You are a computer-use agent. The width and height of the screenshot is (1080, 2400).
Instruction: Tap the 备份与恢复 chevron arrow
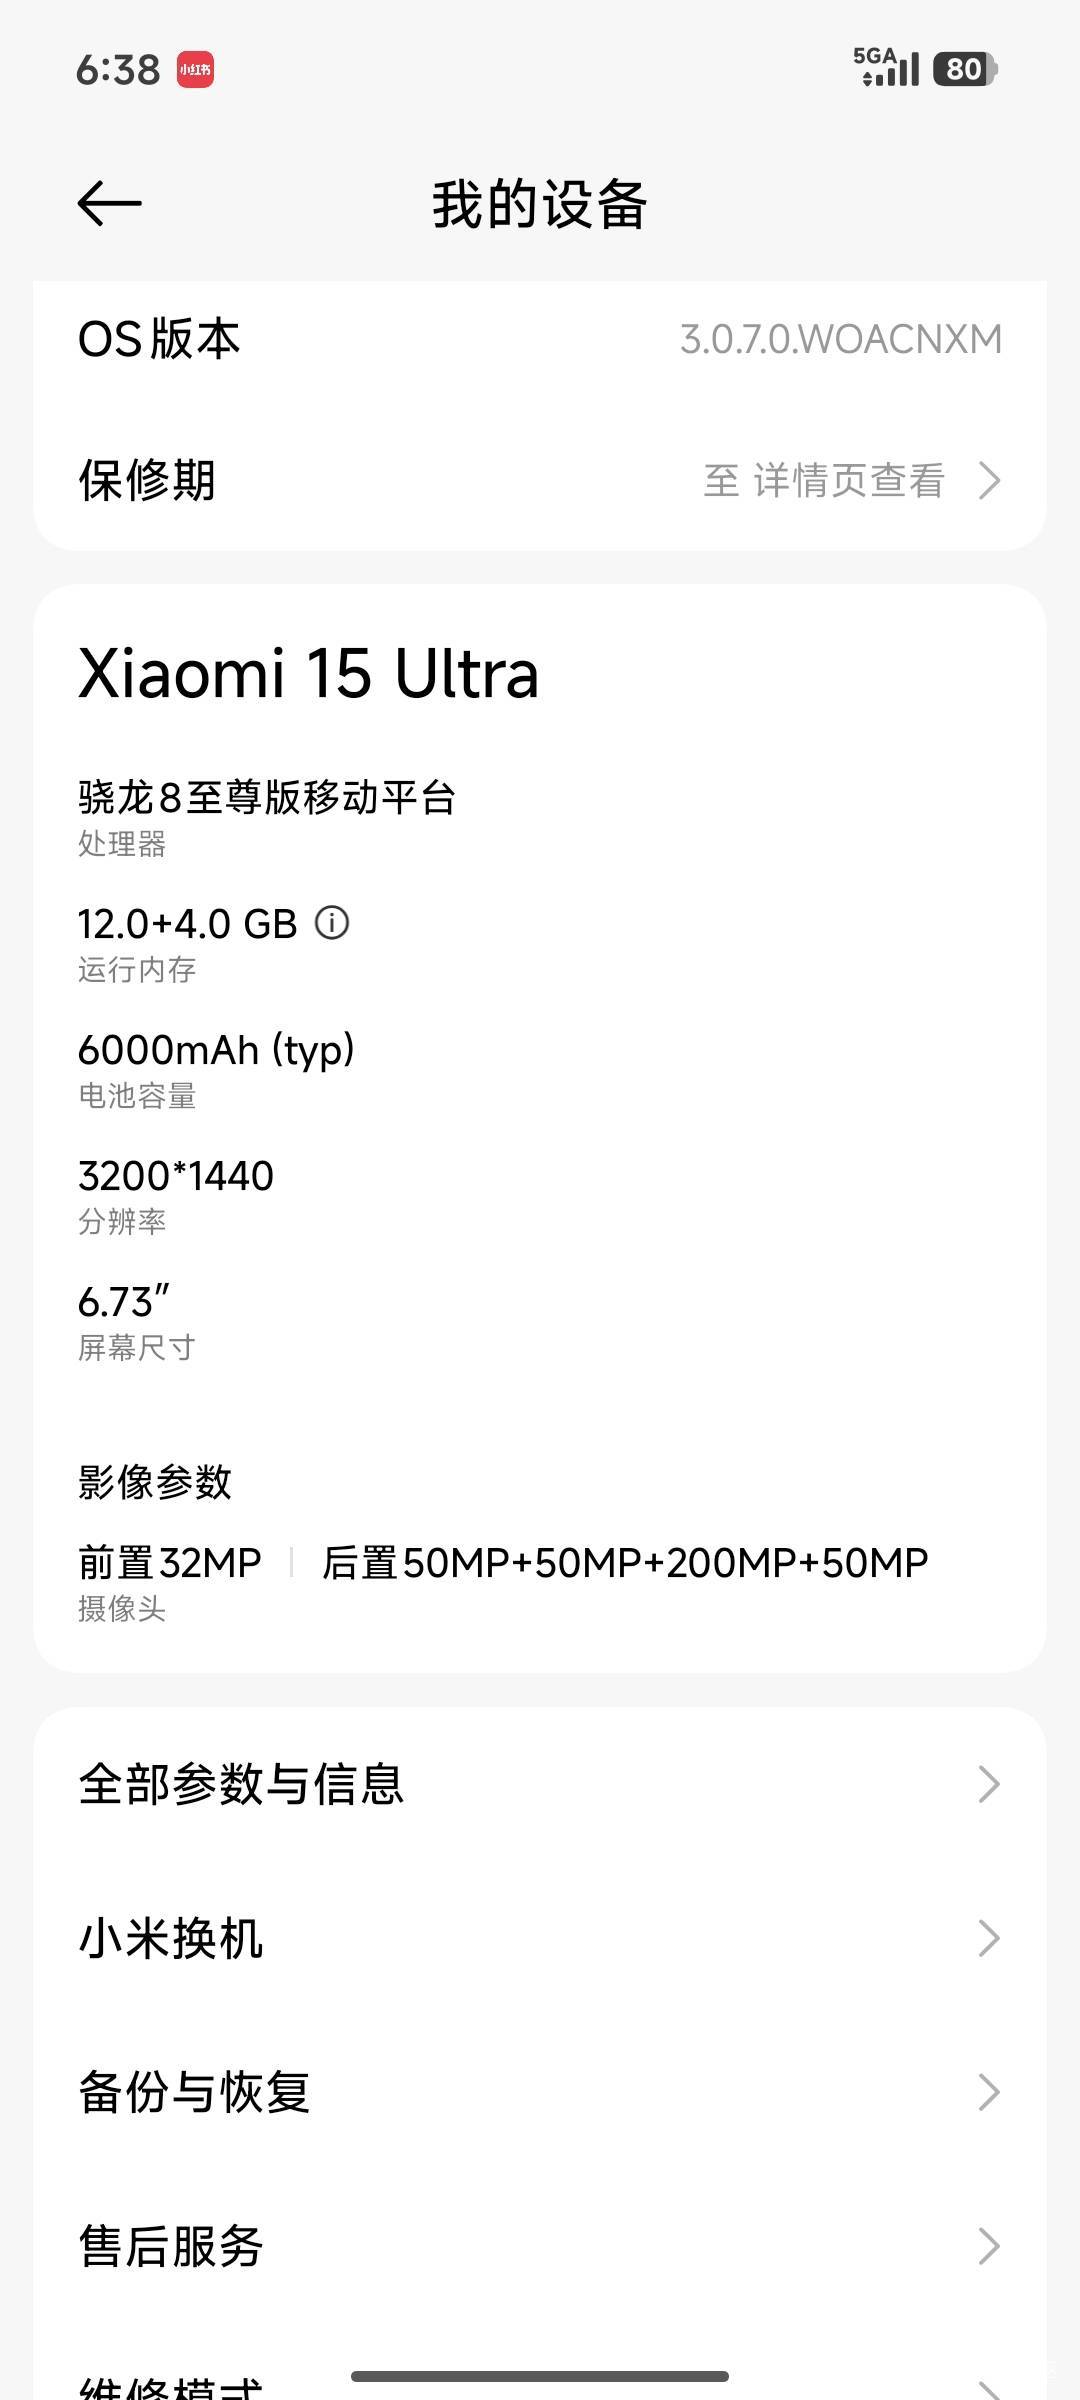click(989, 2092)
